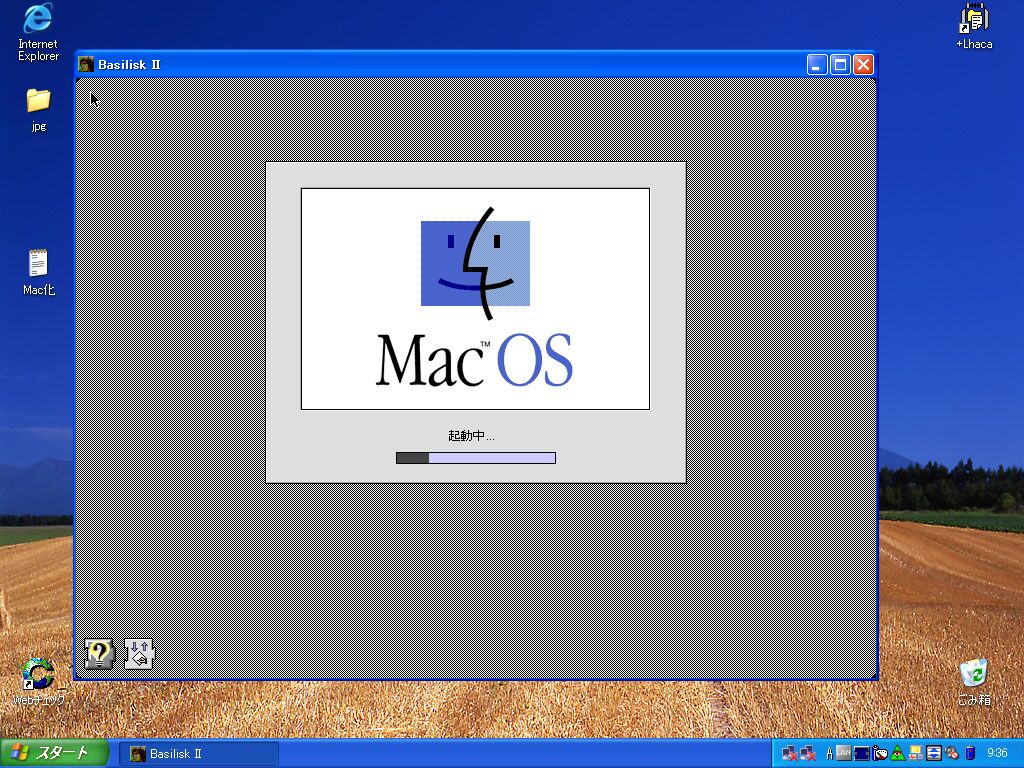Click the lightbulb question mark extension icon
Image resolution: width=1024 pixels, height=768 pixels.
99,654
